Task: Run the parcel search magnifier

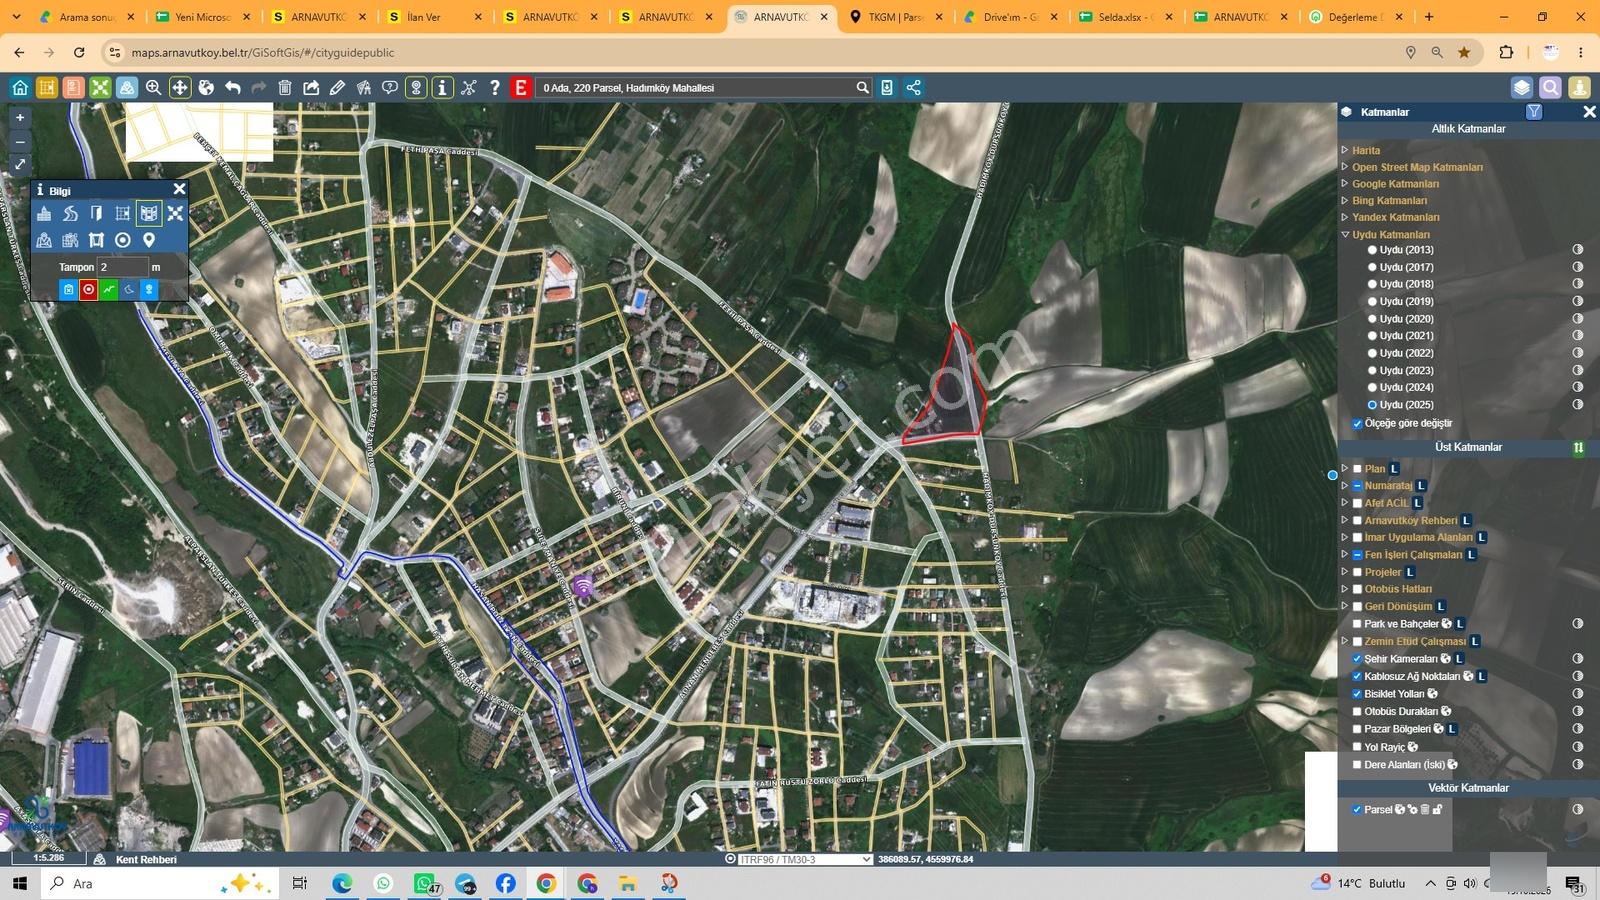Action: click(x=862, y=88)
